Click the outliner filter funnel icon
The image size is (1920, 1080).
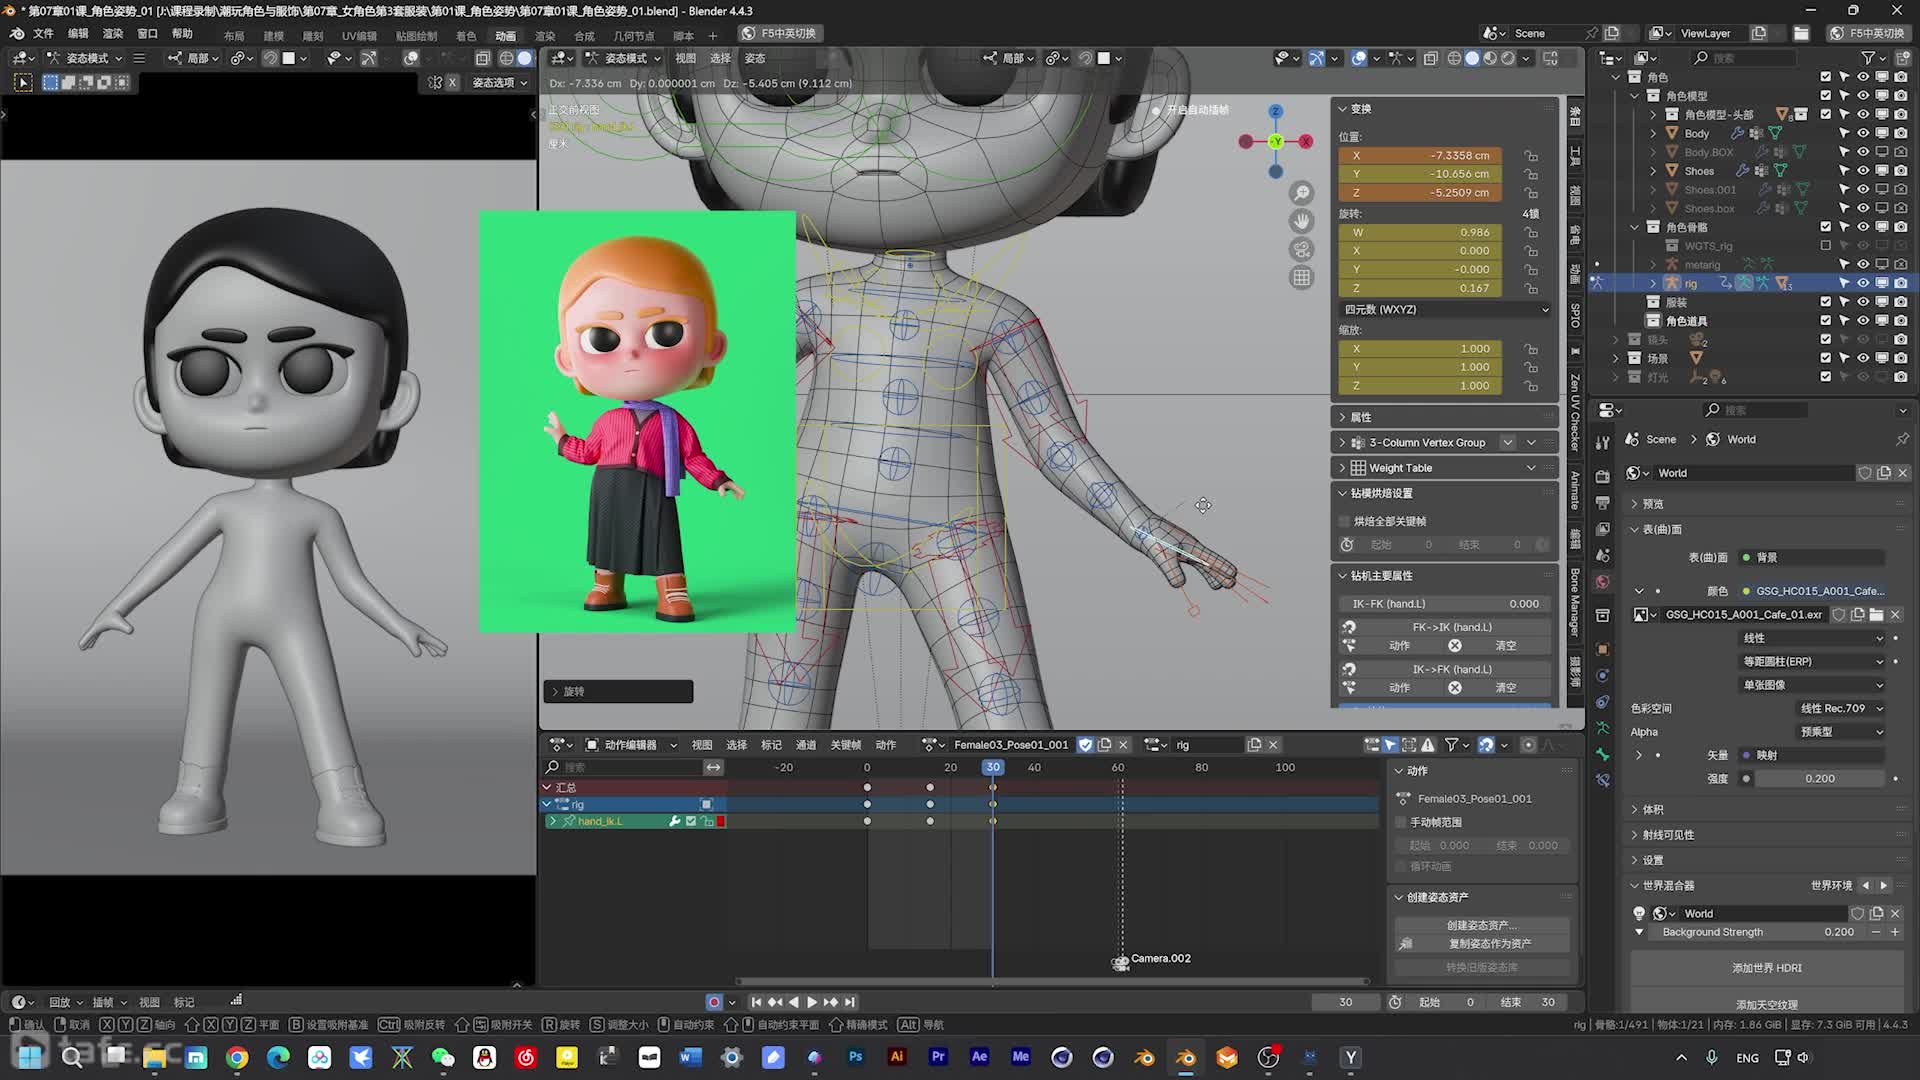[1868, 58]
